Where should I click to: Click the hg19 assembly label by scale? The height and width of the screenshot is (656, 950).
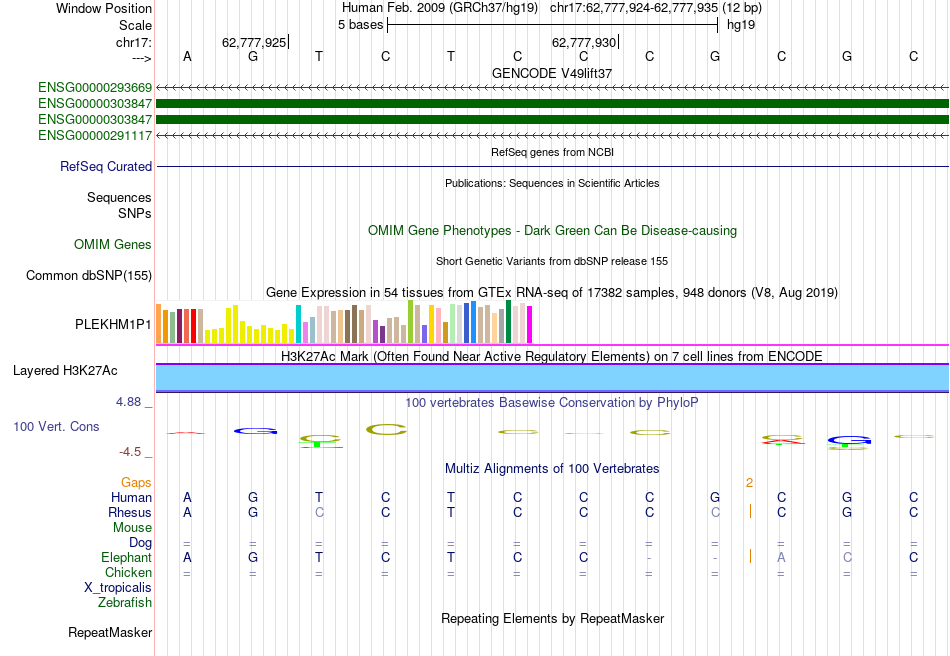click(741, 25)
